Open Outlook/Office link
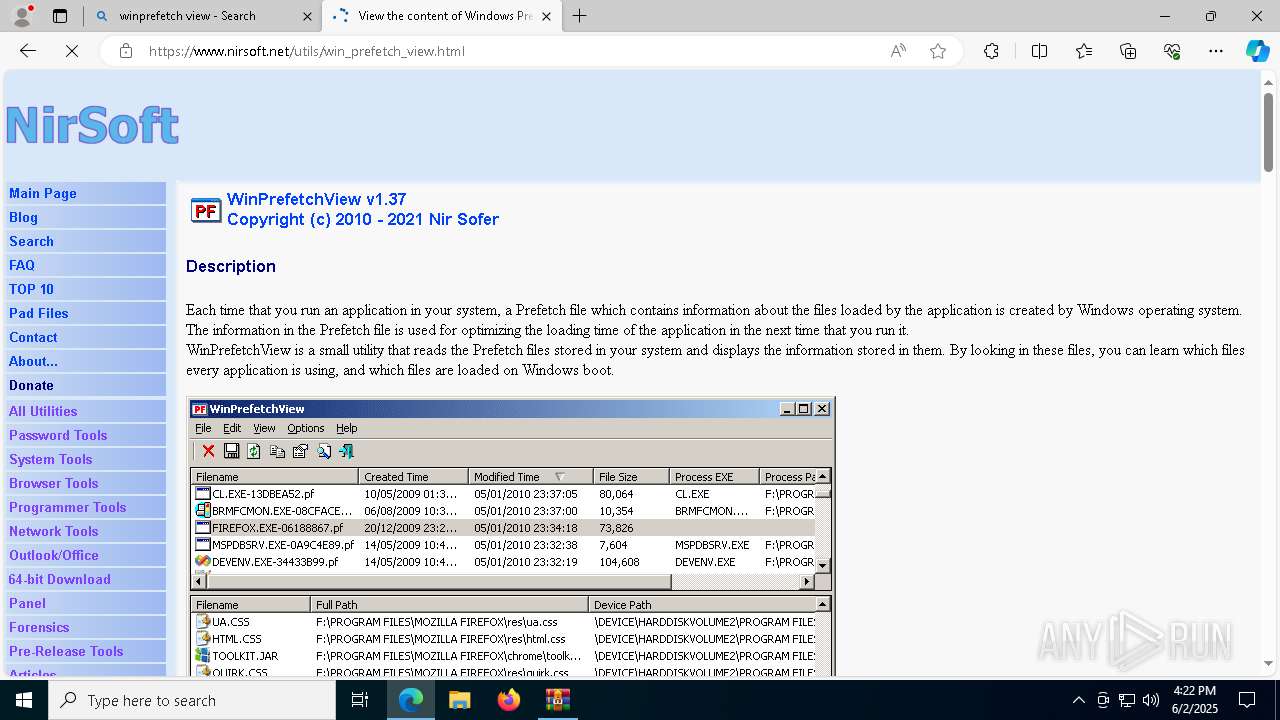The image size is (1280, 720). click(x=54, y=555)
